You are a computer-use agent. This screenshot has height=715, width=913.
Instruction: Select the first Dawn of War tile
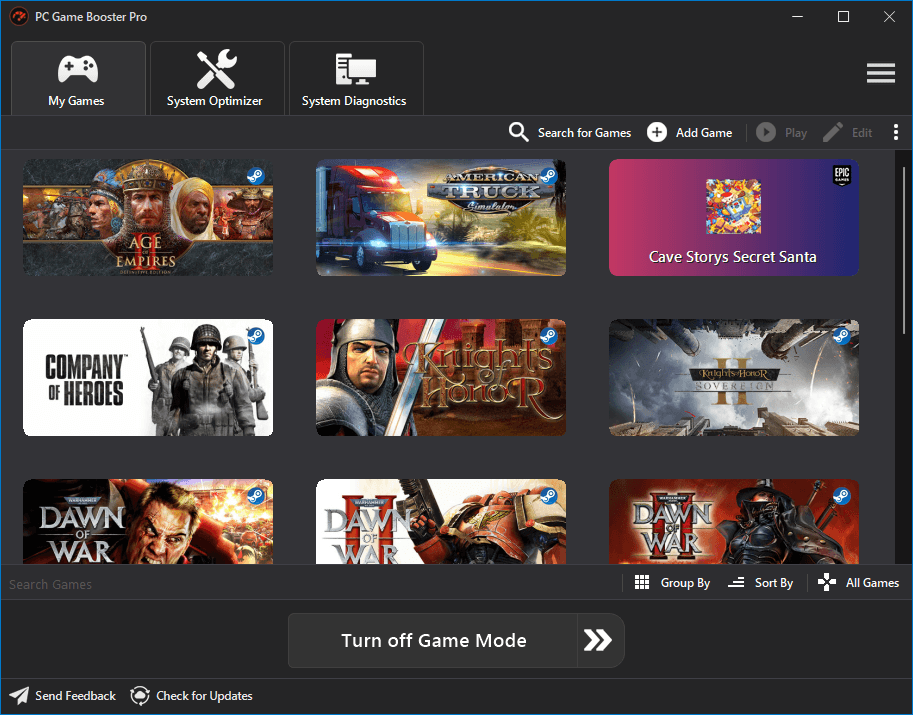148,521
